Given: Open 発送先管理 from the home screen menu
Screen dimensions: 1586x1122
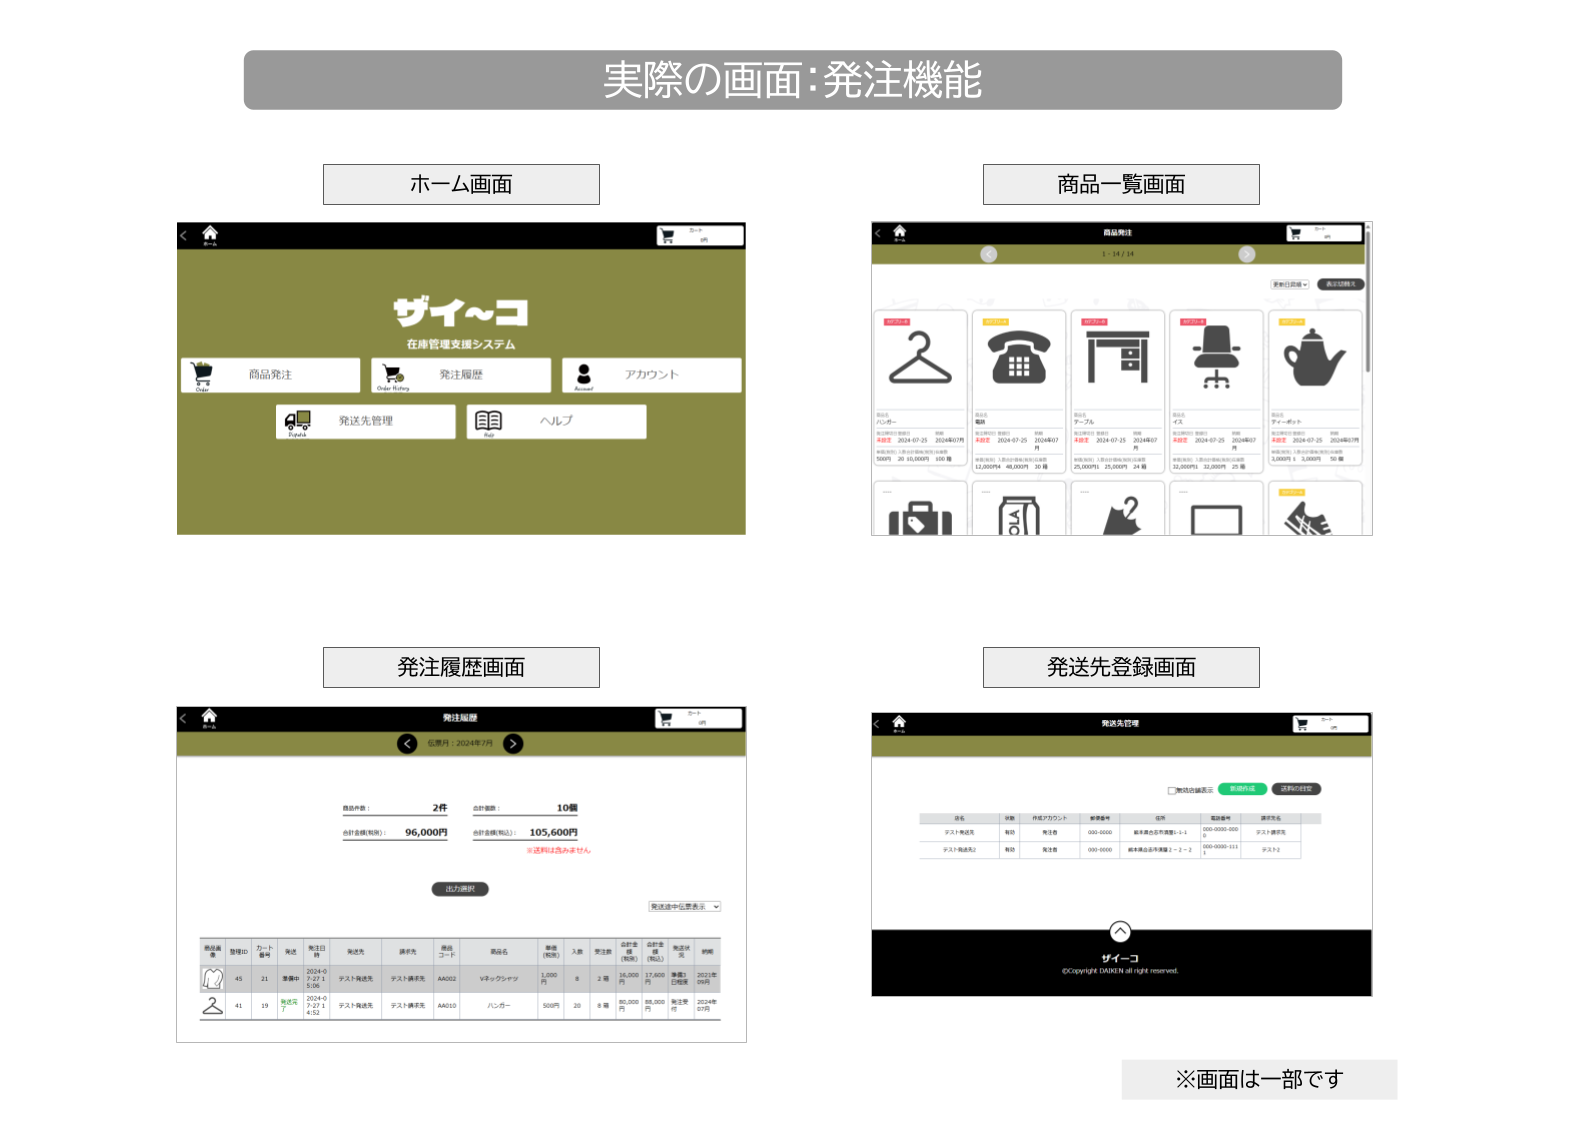Looking at the screenshot, I should click(366, 421).
